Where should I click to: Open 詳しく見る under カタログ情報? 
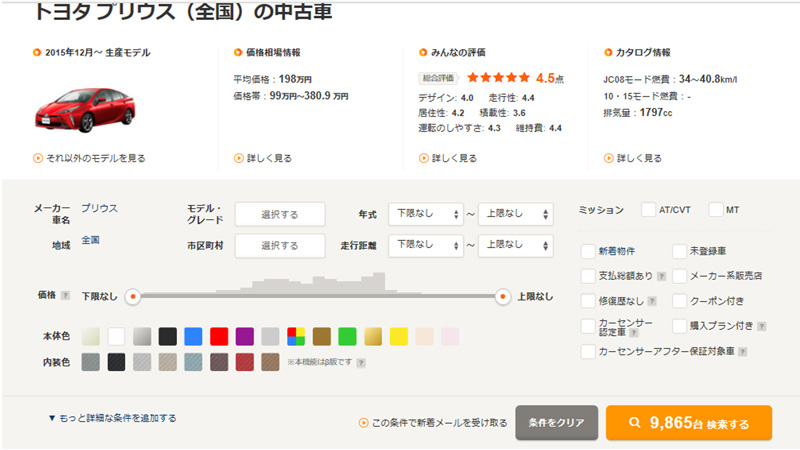[x=633, y=158]
